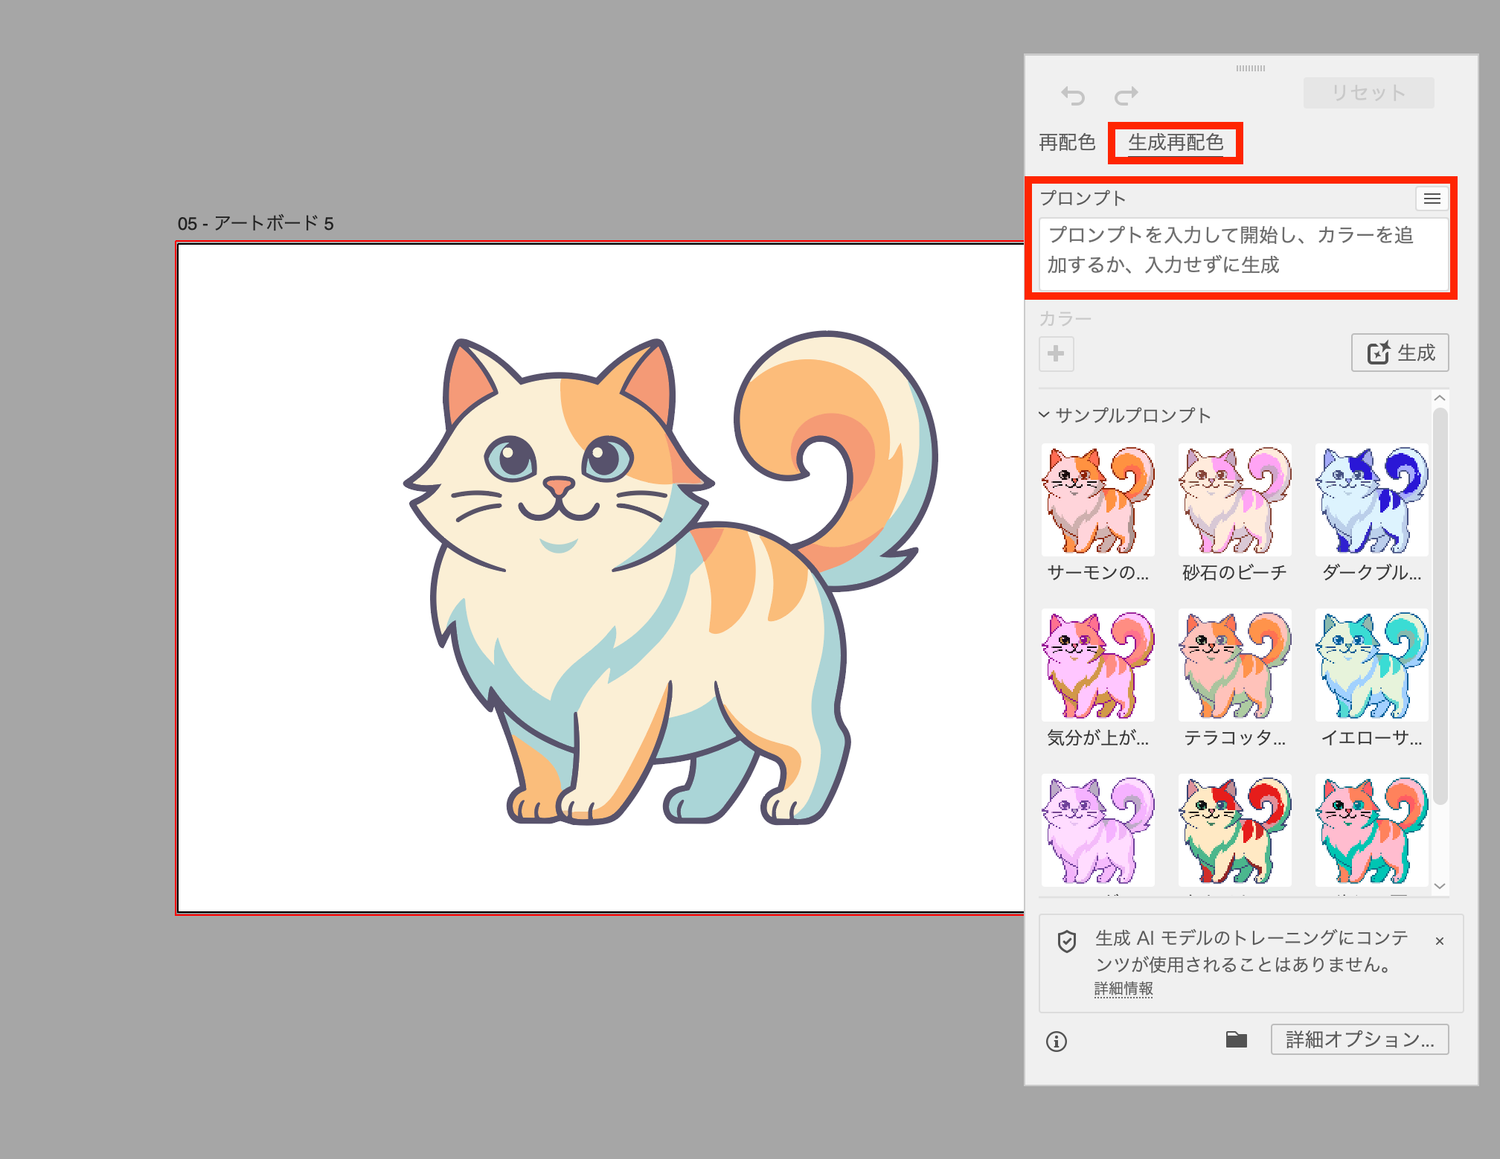1500x1159 pixels.
Task: Dismiss the 生成 AI training notice
Action: (1439, 941)
